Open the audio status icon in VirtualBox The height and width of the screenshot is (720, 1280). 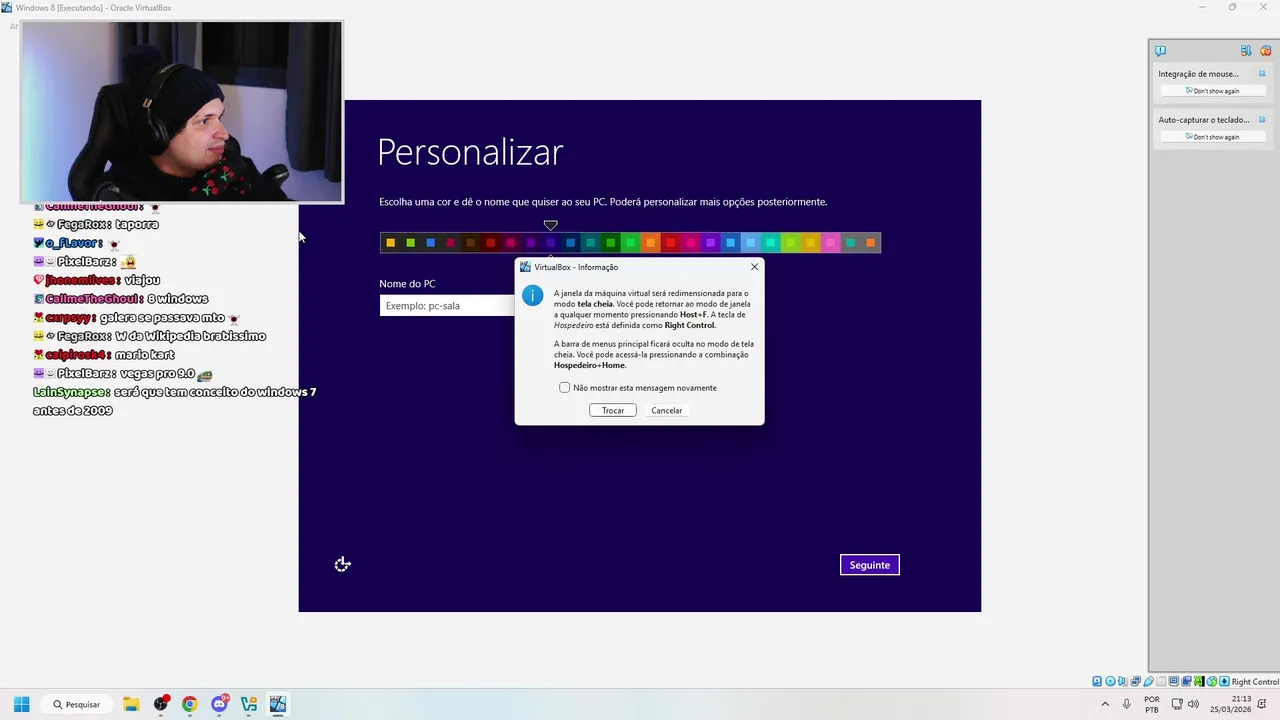(1122, 681)
